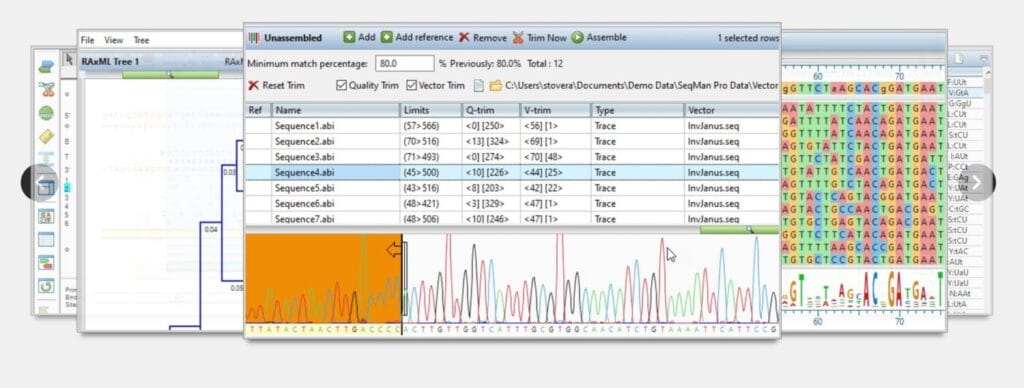Viewport: 1024px width, 388px height.
Task: Go to next carousel slide arrow
Action: click(x=977, y=183)
